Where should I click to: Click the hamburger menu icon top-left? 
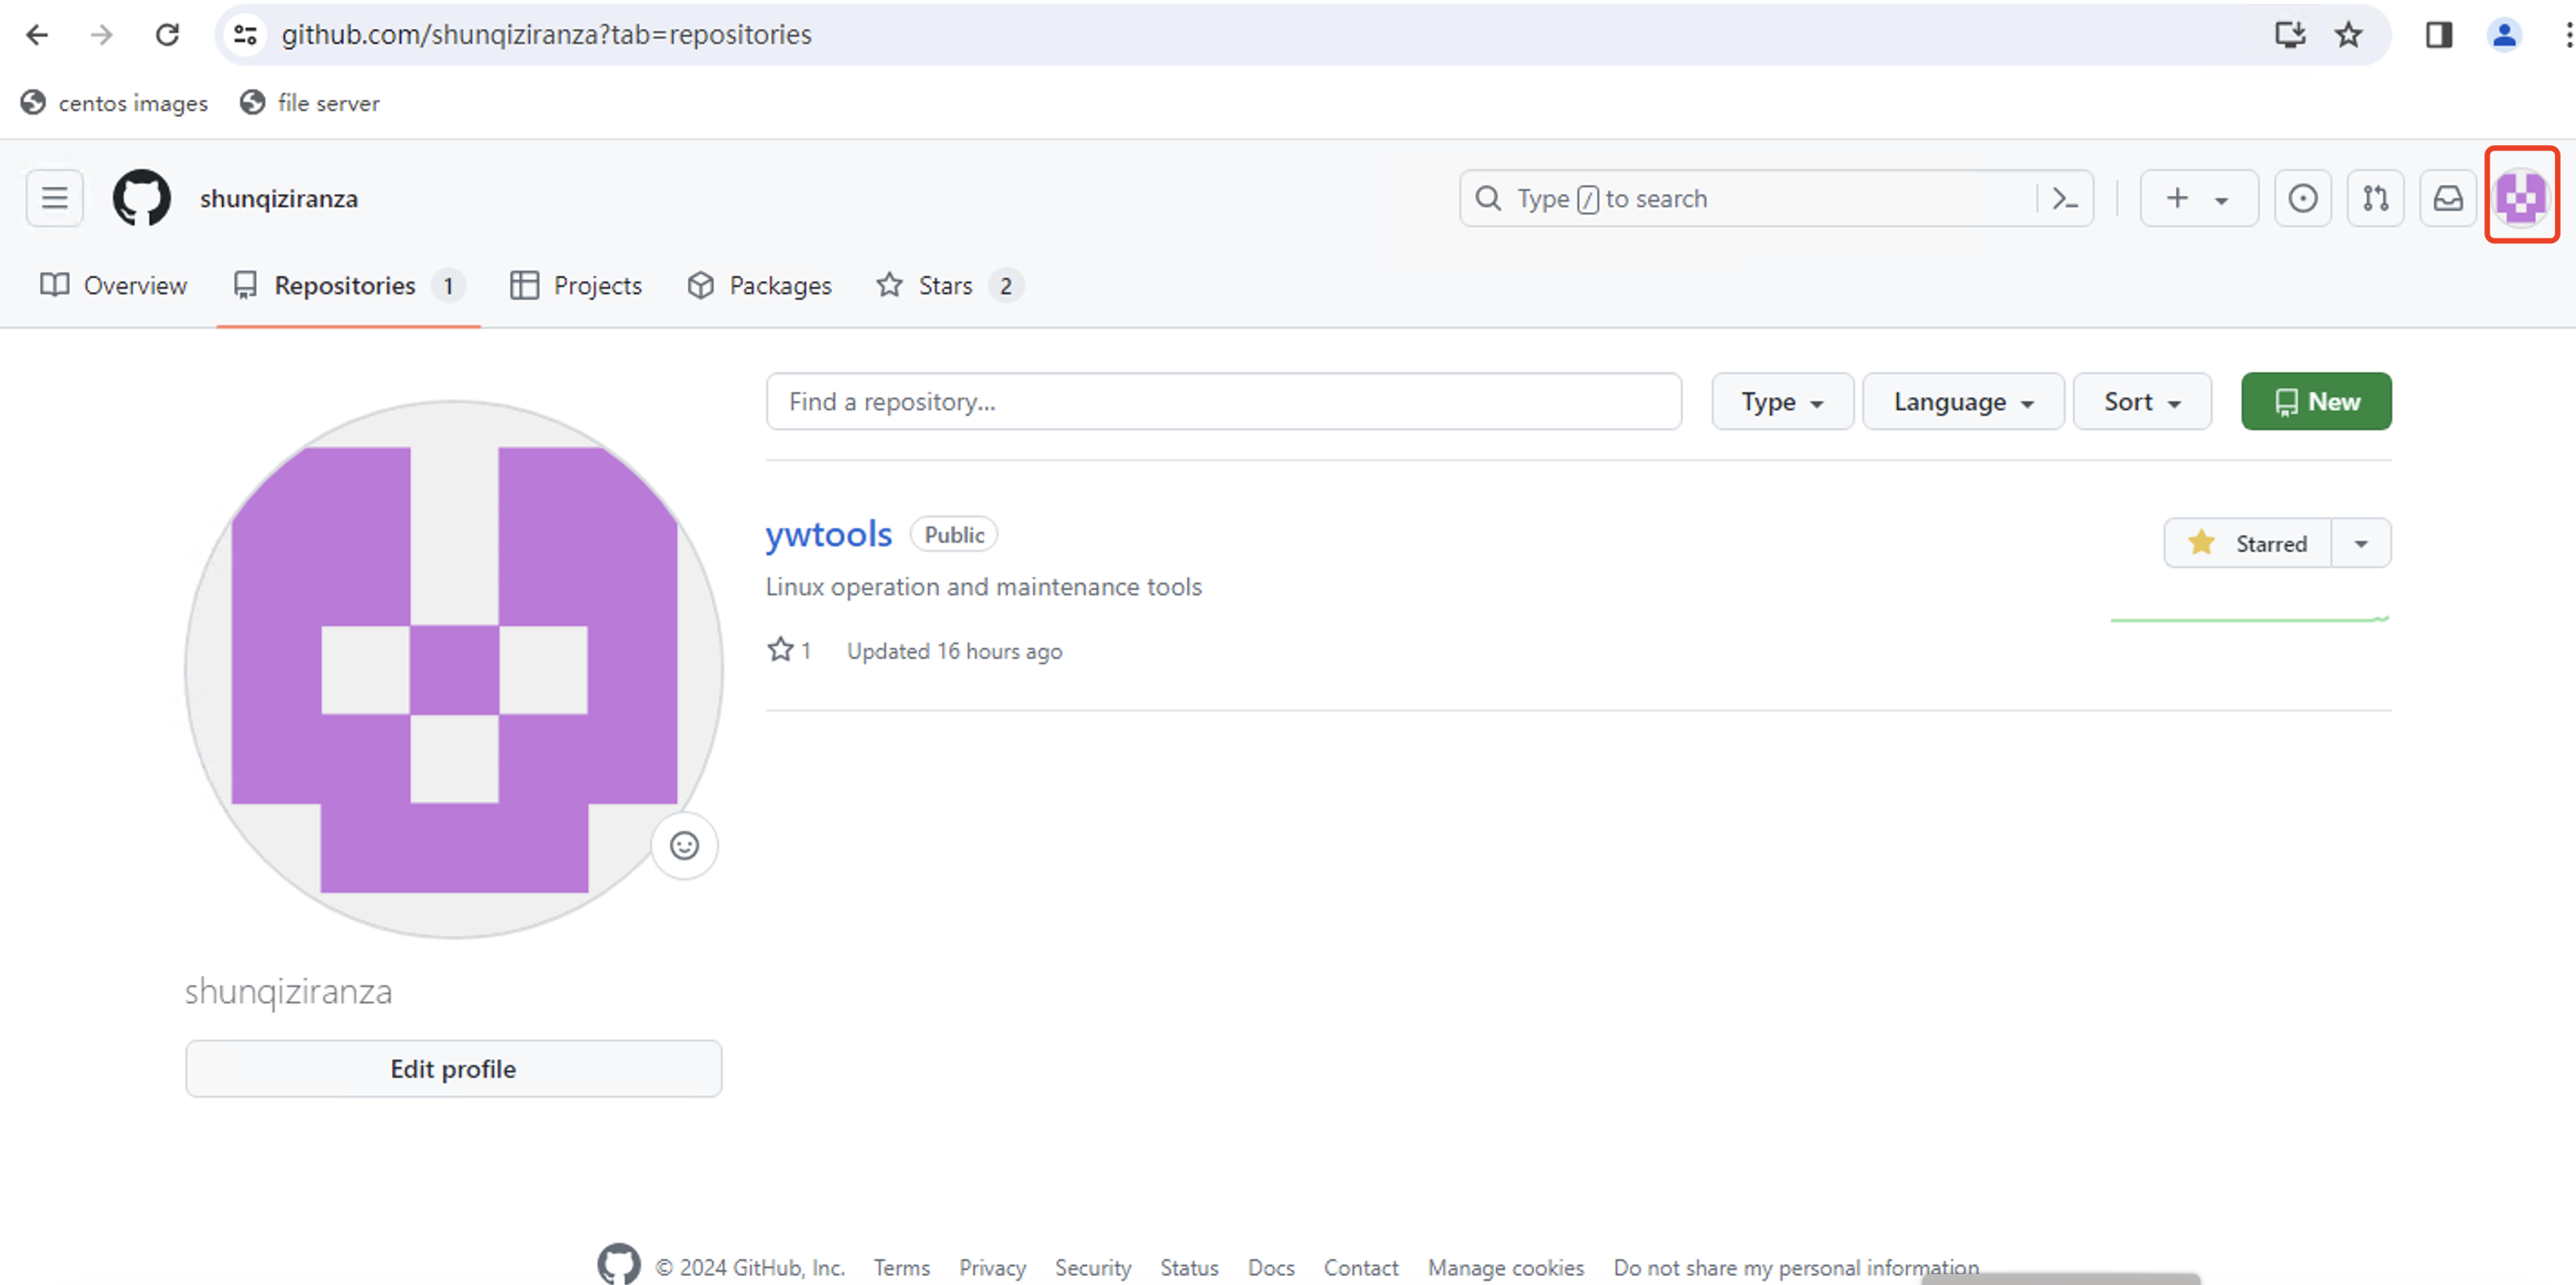click(56, 197)
